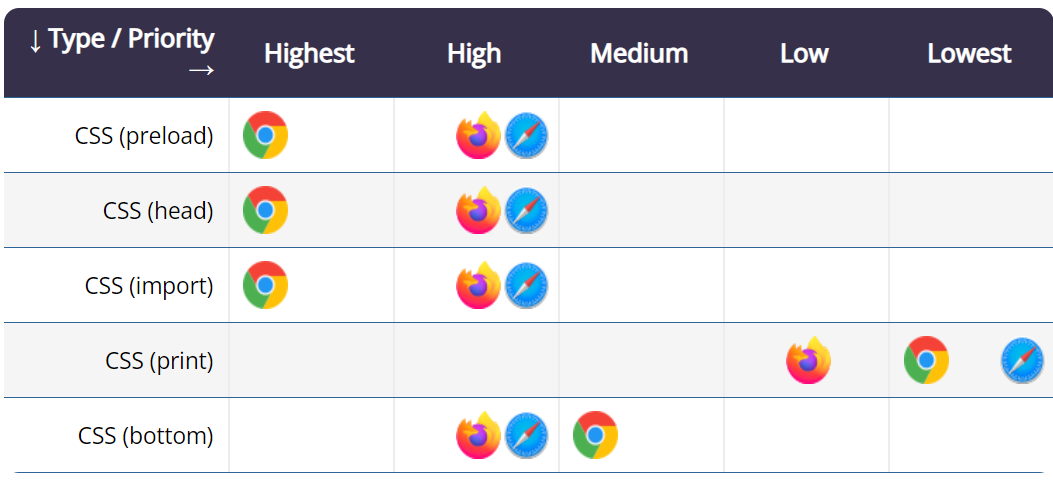Viewport: 1053px width, 481px height.
Task: Click Chrome icon in CSS (bottom) row
Action: tap(595, 435)
